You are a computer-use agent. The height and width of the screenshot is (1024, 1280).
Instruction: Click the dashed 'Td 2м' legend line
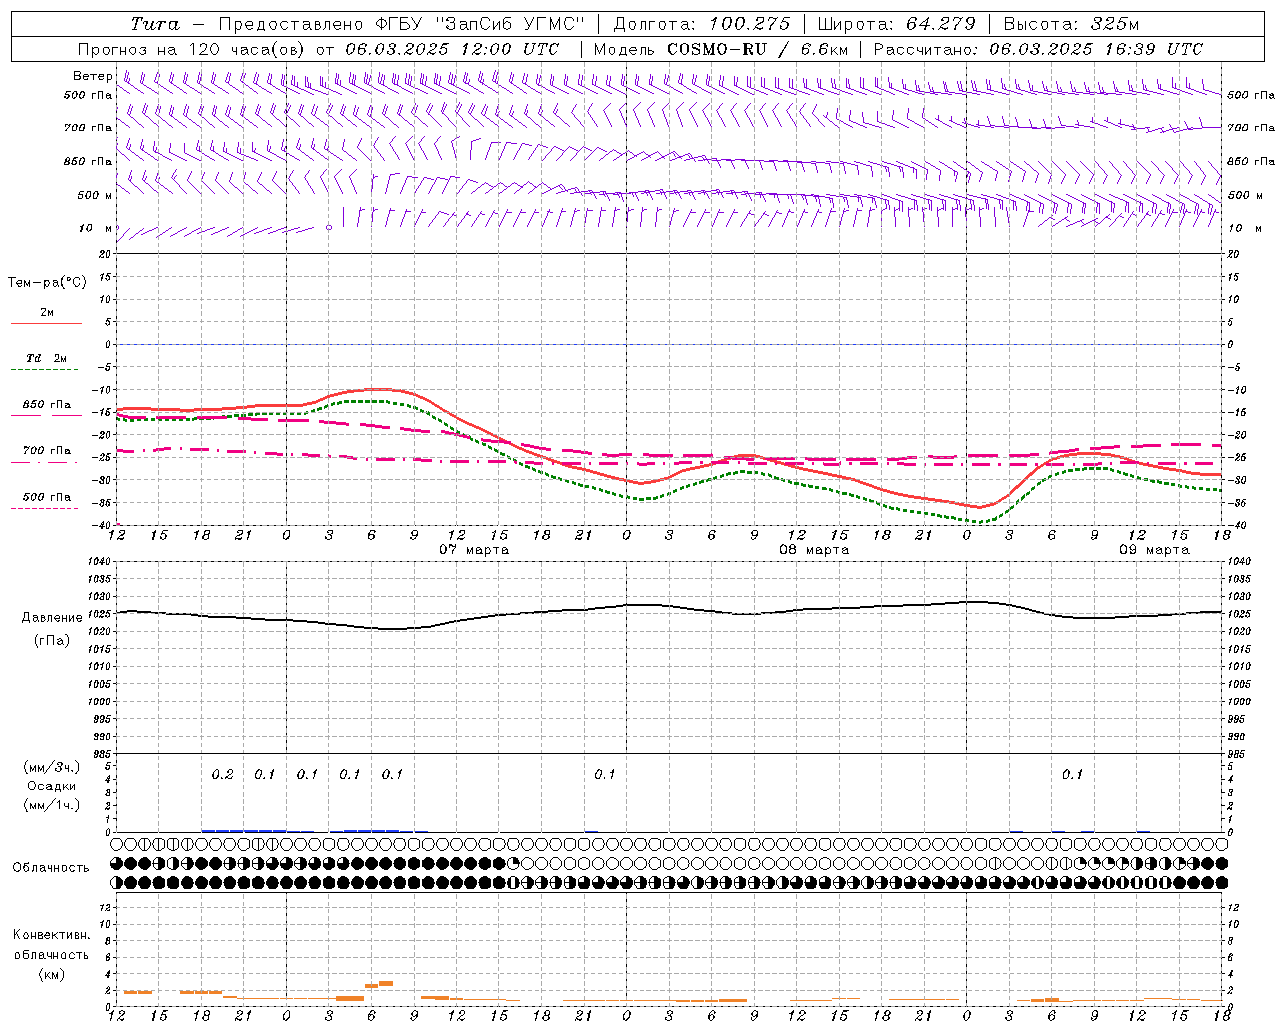coord(44,370)
